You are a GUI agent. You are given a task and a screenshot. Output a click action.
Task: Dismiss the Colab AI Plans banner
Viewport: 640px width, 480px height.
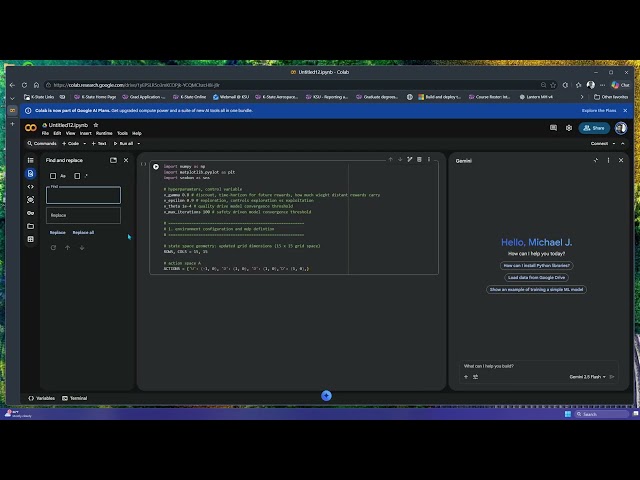point(625,111)
